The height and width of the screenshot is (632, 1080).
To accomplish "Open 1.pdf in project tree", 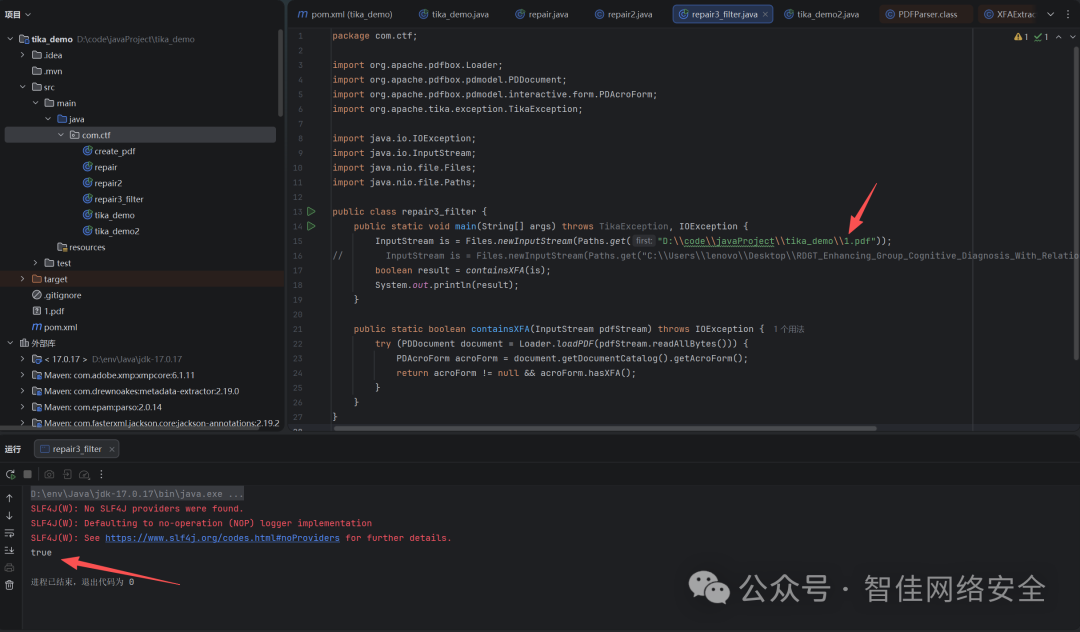I will pyautogui.click(x=52, y=311).
